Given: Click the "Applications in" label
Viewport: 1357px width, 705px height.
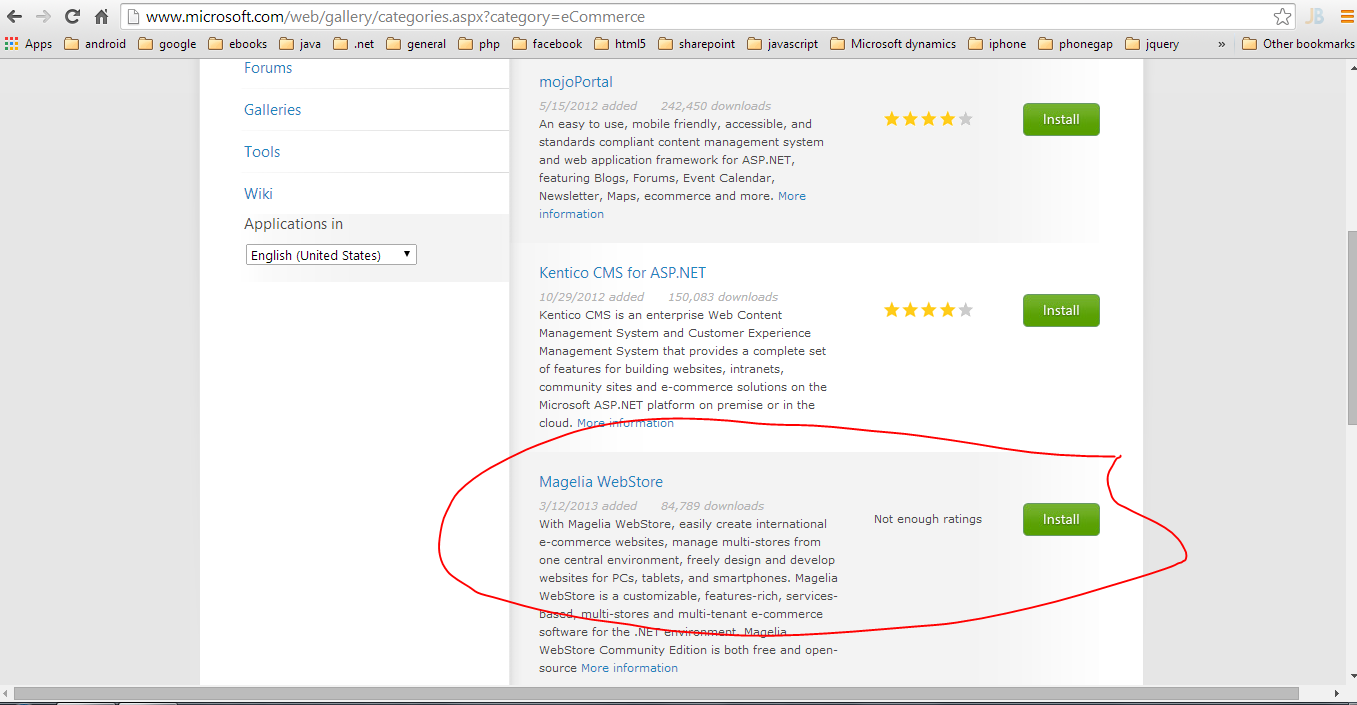Looking at the screenshot, I should [294, 224].
